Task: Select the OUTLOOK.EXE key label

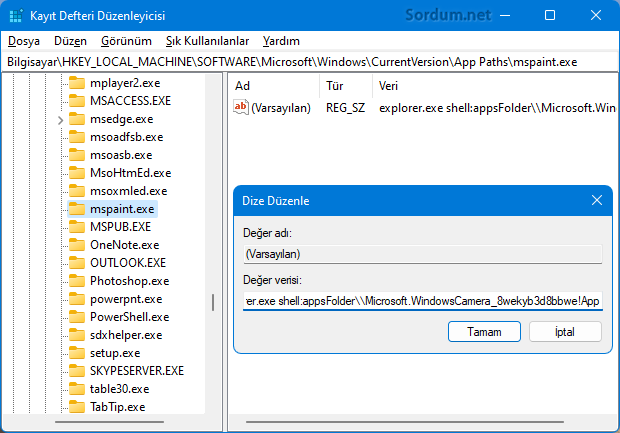Action: 128,263
